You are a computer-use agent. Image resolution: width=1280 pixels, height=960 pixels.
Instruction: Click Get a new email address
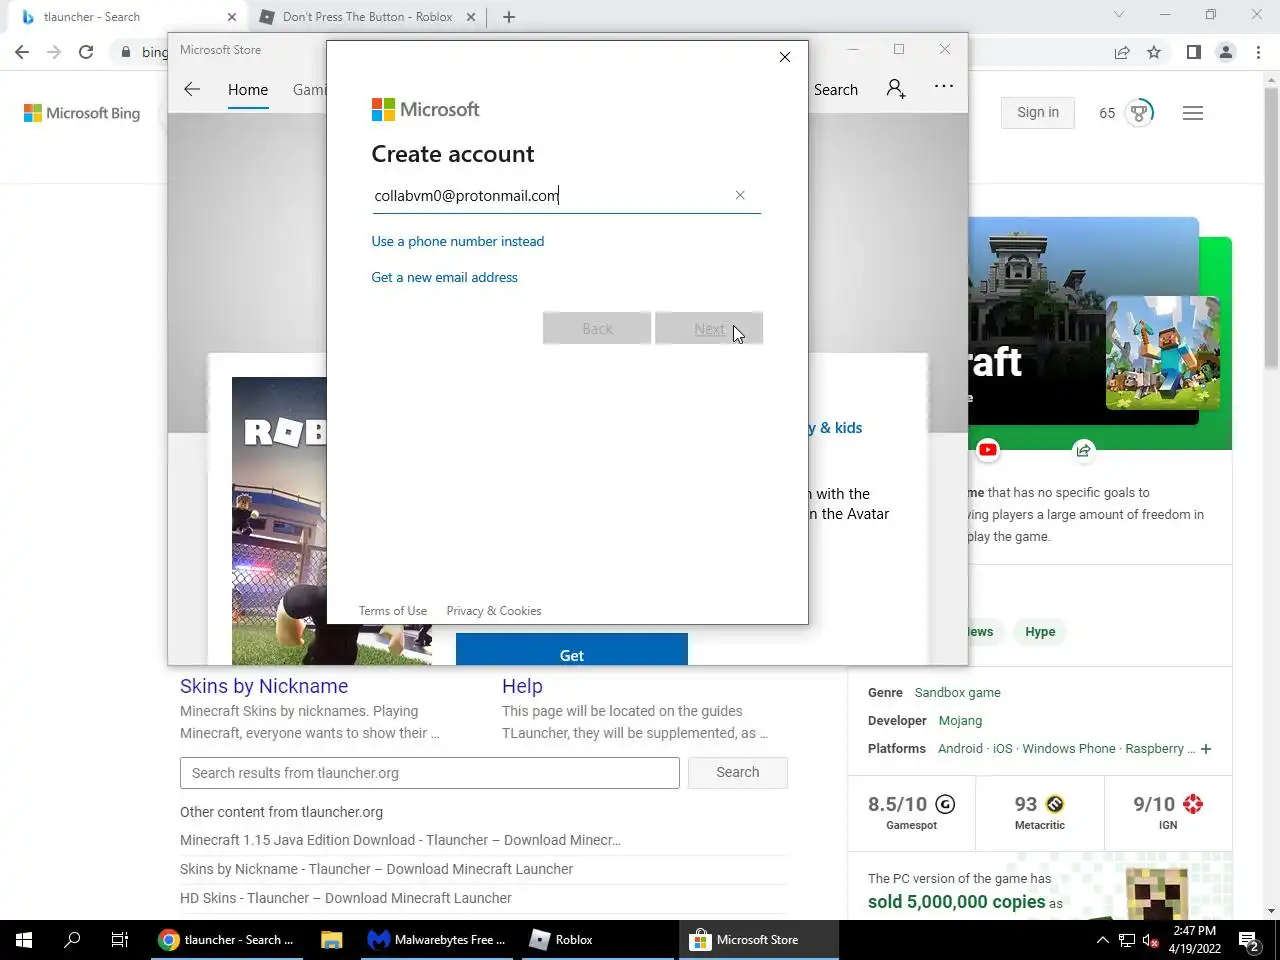coord(445,277)
